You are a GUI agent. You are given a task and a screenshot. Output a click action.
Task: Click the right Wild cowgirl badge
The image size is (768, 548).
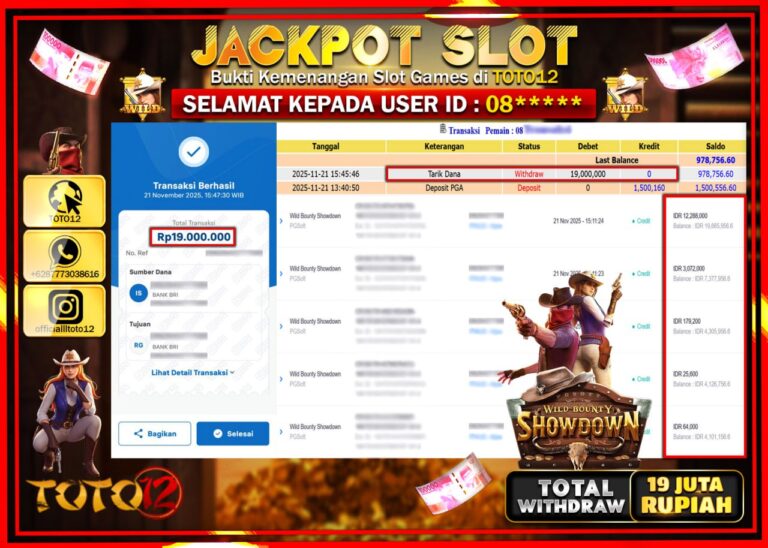625,95
